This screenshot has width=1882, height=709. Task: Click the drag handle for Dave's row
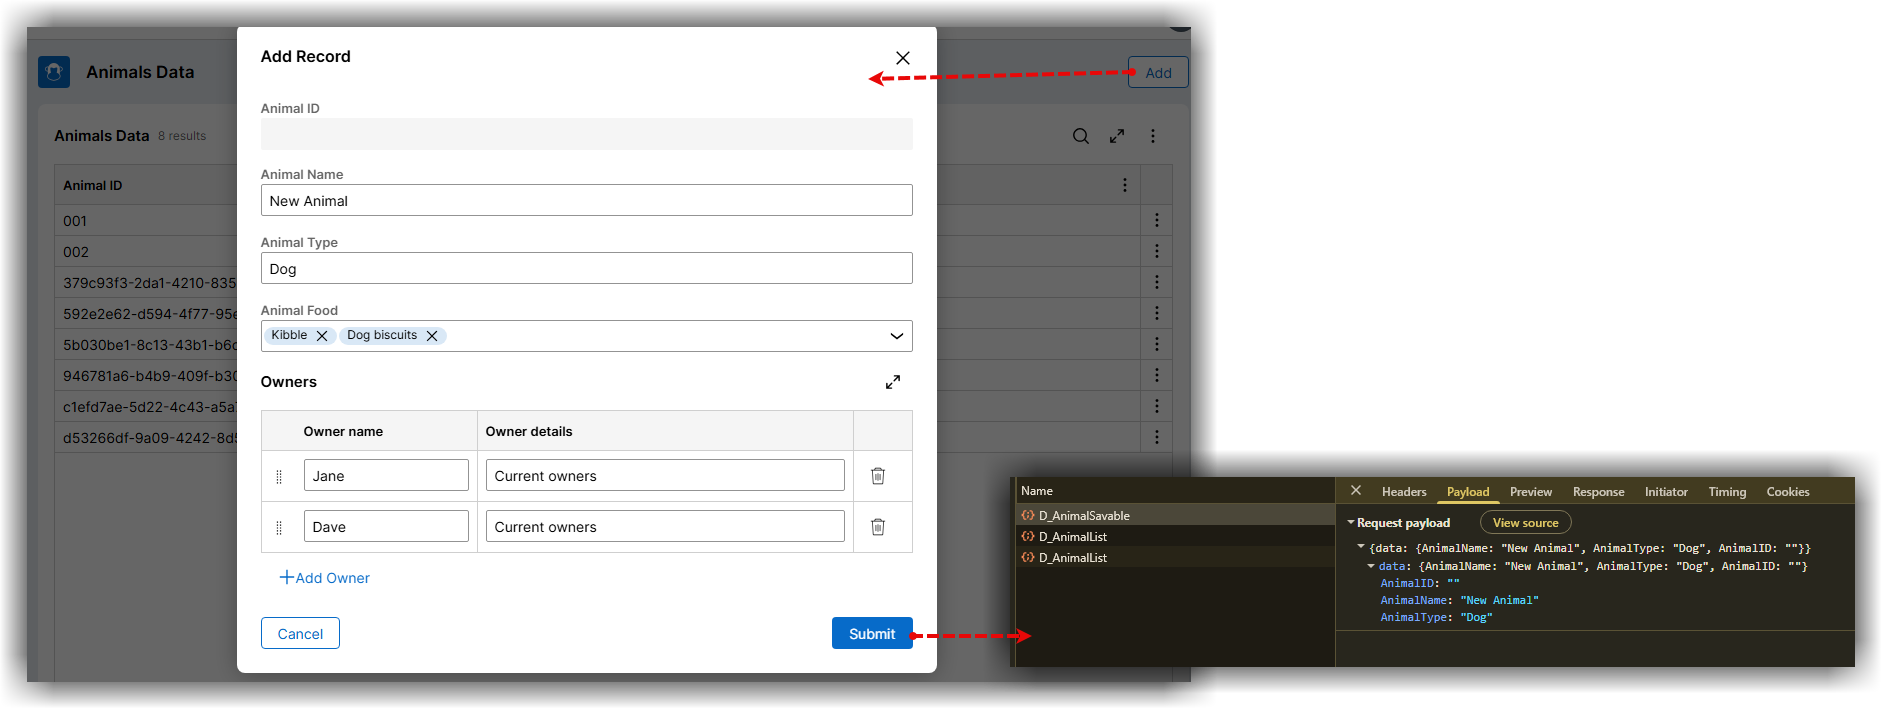(279, 528)
